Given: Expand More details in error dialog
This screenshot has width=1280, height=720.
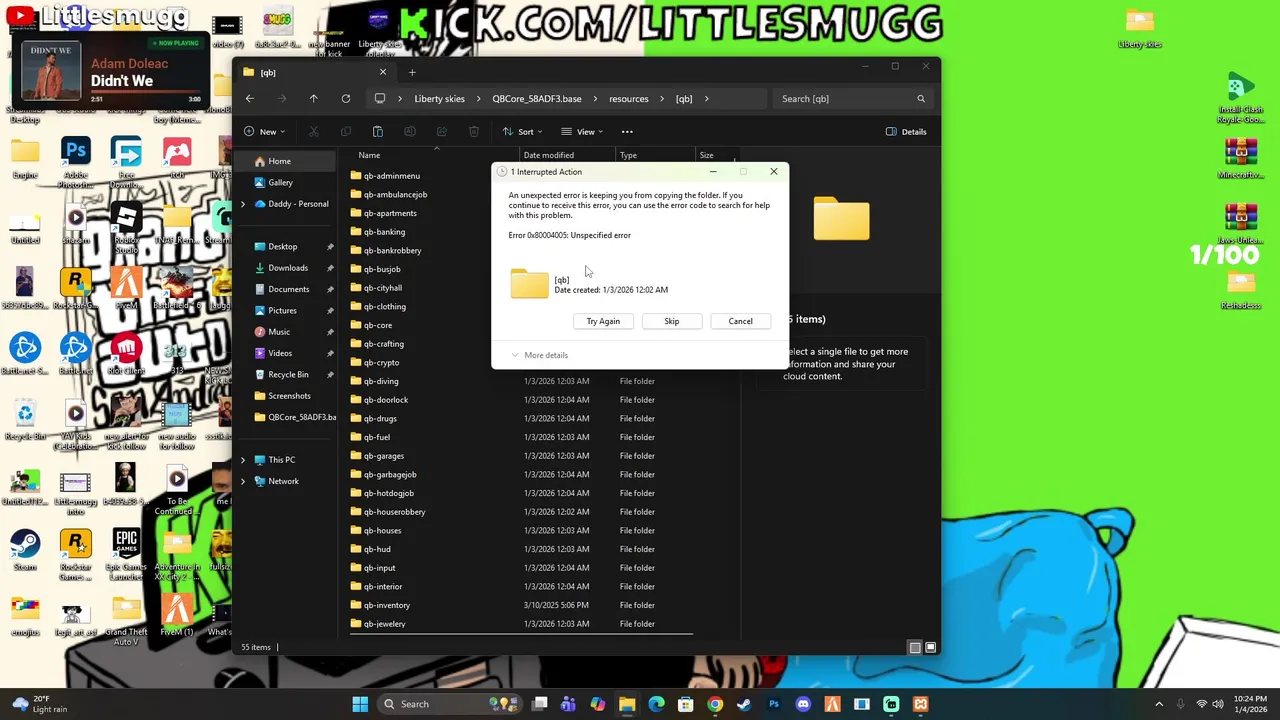Looking at the screenshot, I should [x=539, y=355].
